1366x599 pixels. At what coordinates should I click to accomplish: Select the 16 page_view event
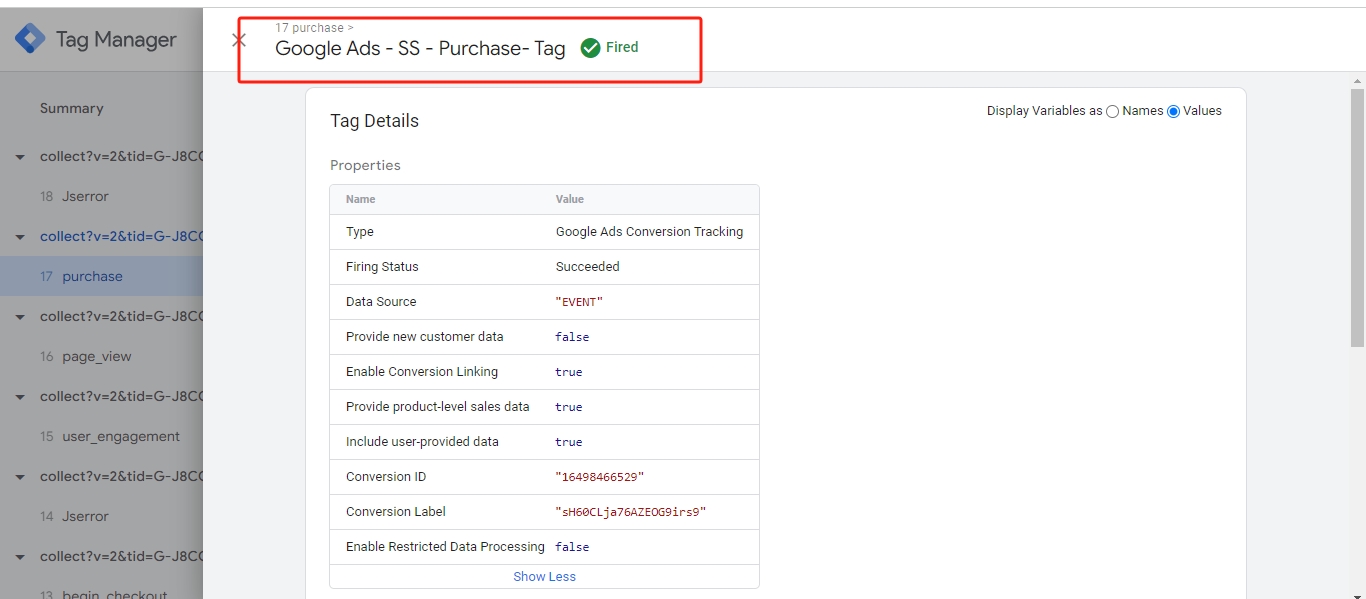[101, 357]
